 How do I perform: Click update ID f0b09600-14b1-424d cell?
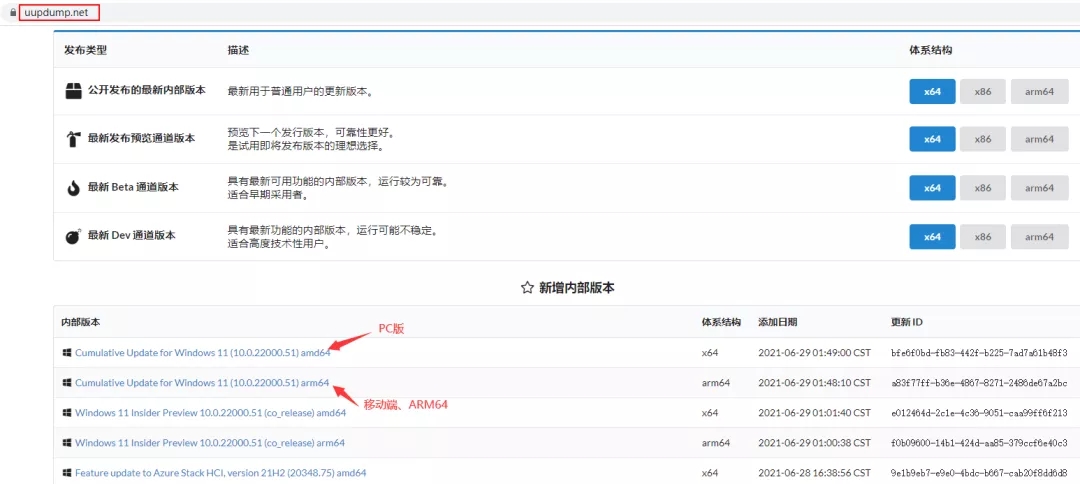click(x=978, y=443)
